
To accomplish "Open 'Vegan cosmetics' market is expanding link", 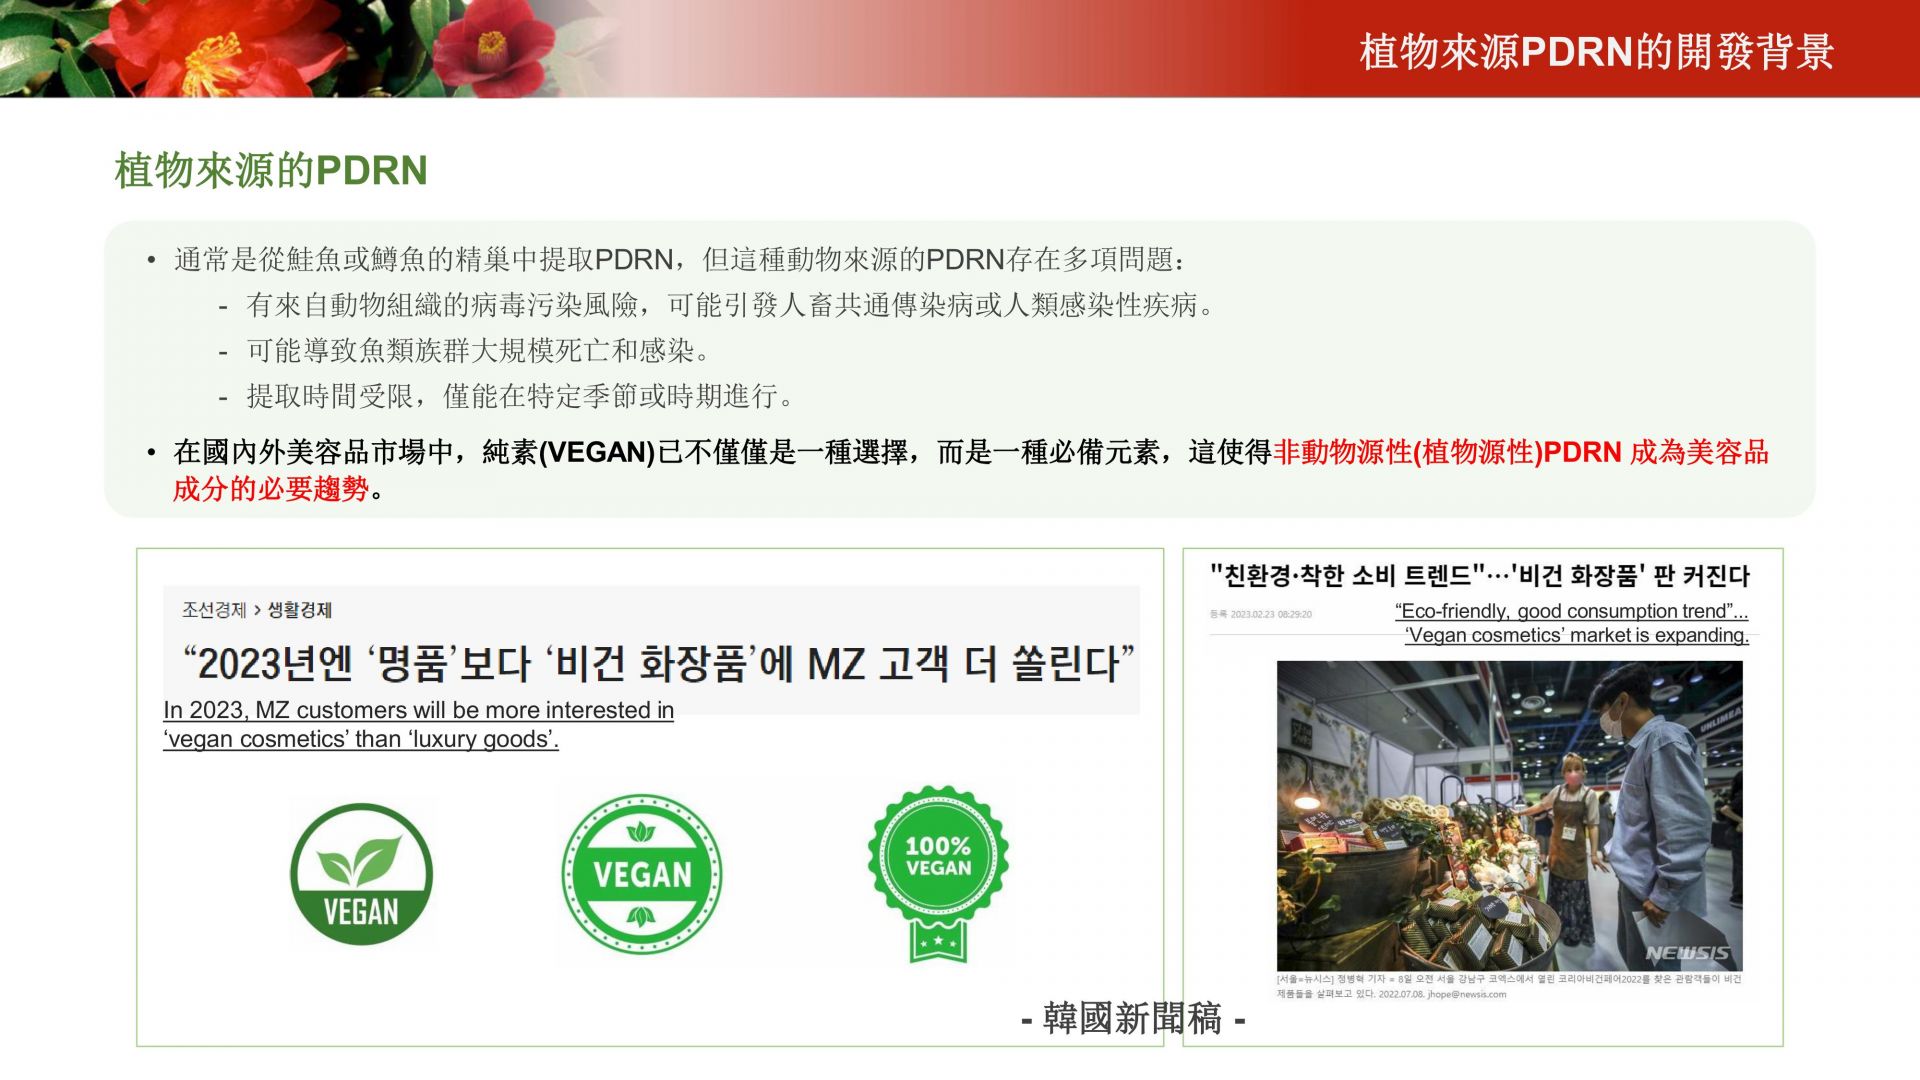I will 1576,635.
